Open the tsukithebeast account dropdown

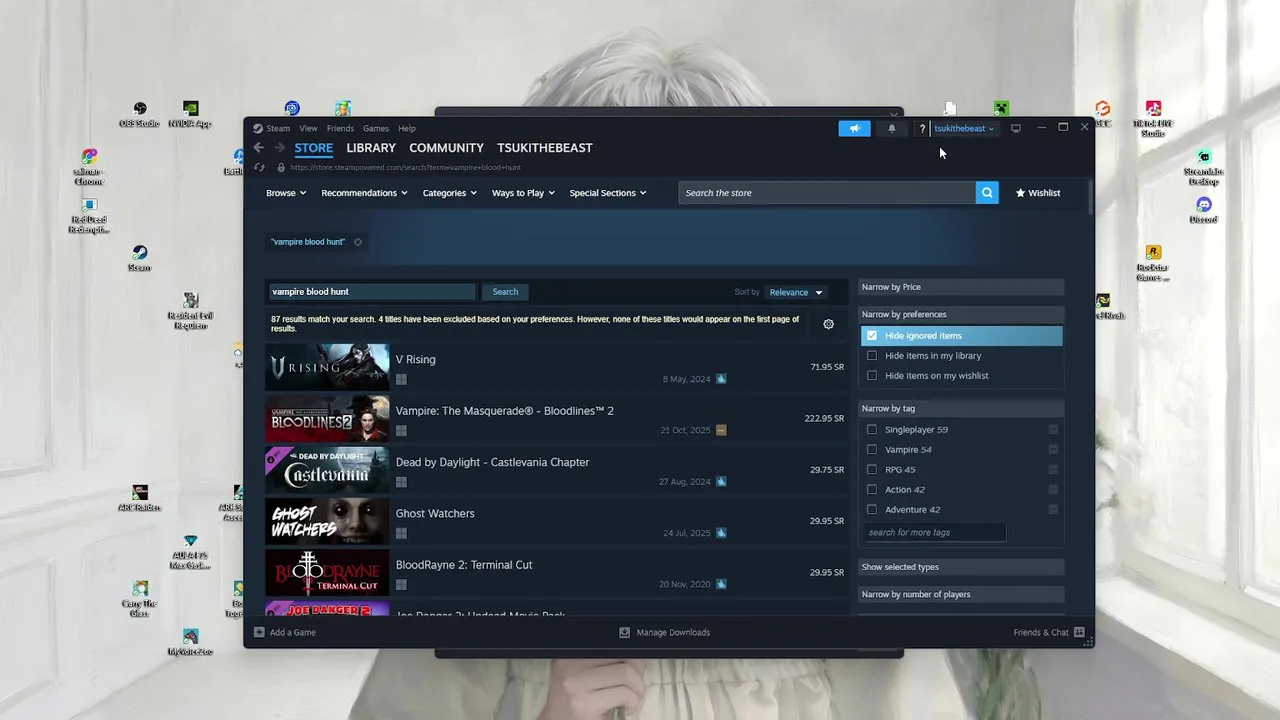[x=964, y=128]
